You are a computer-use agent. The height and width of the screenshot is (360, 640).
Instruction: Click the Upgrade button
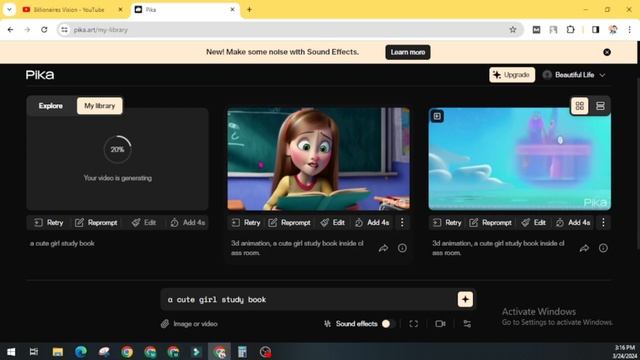[x=512, y=75]
